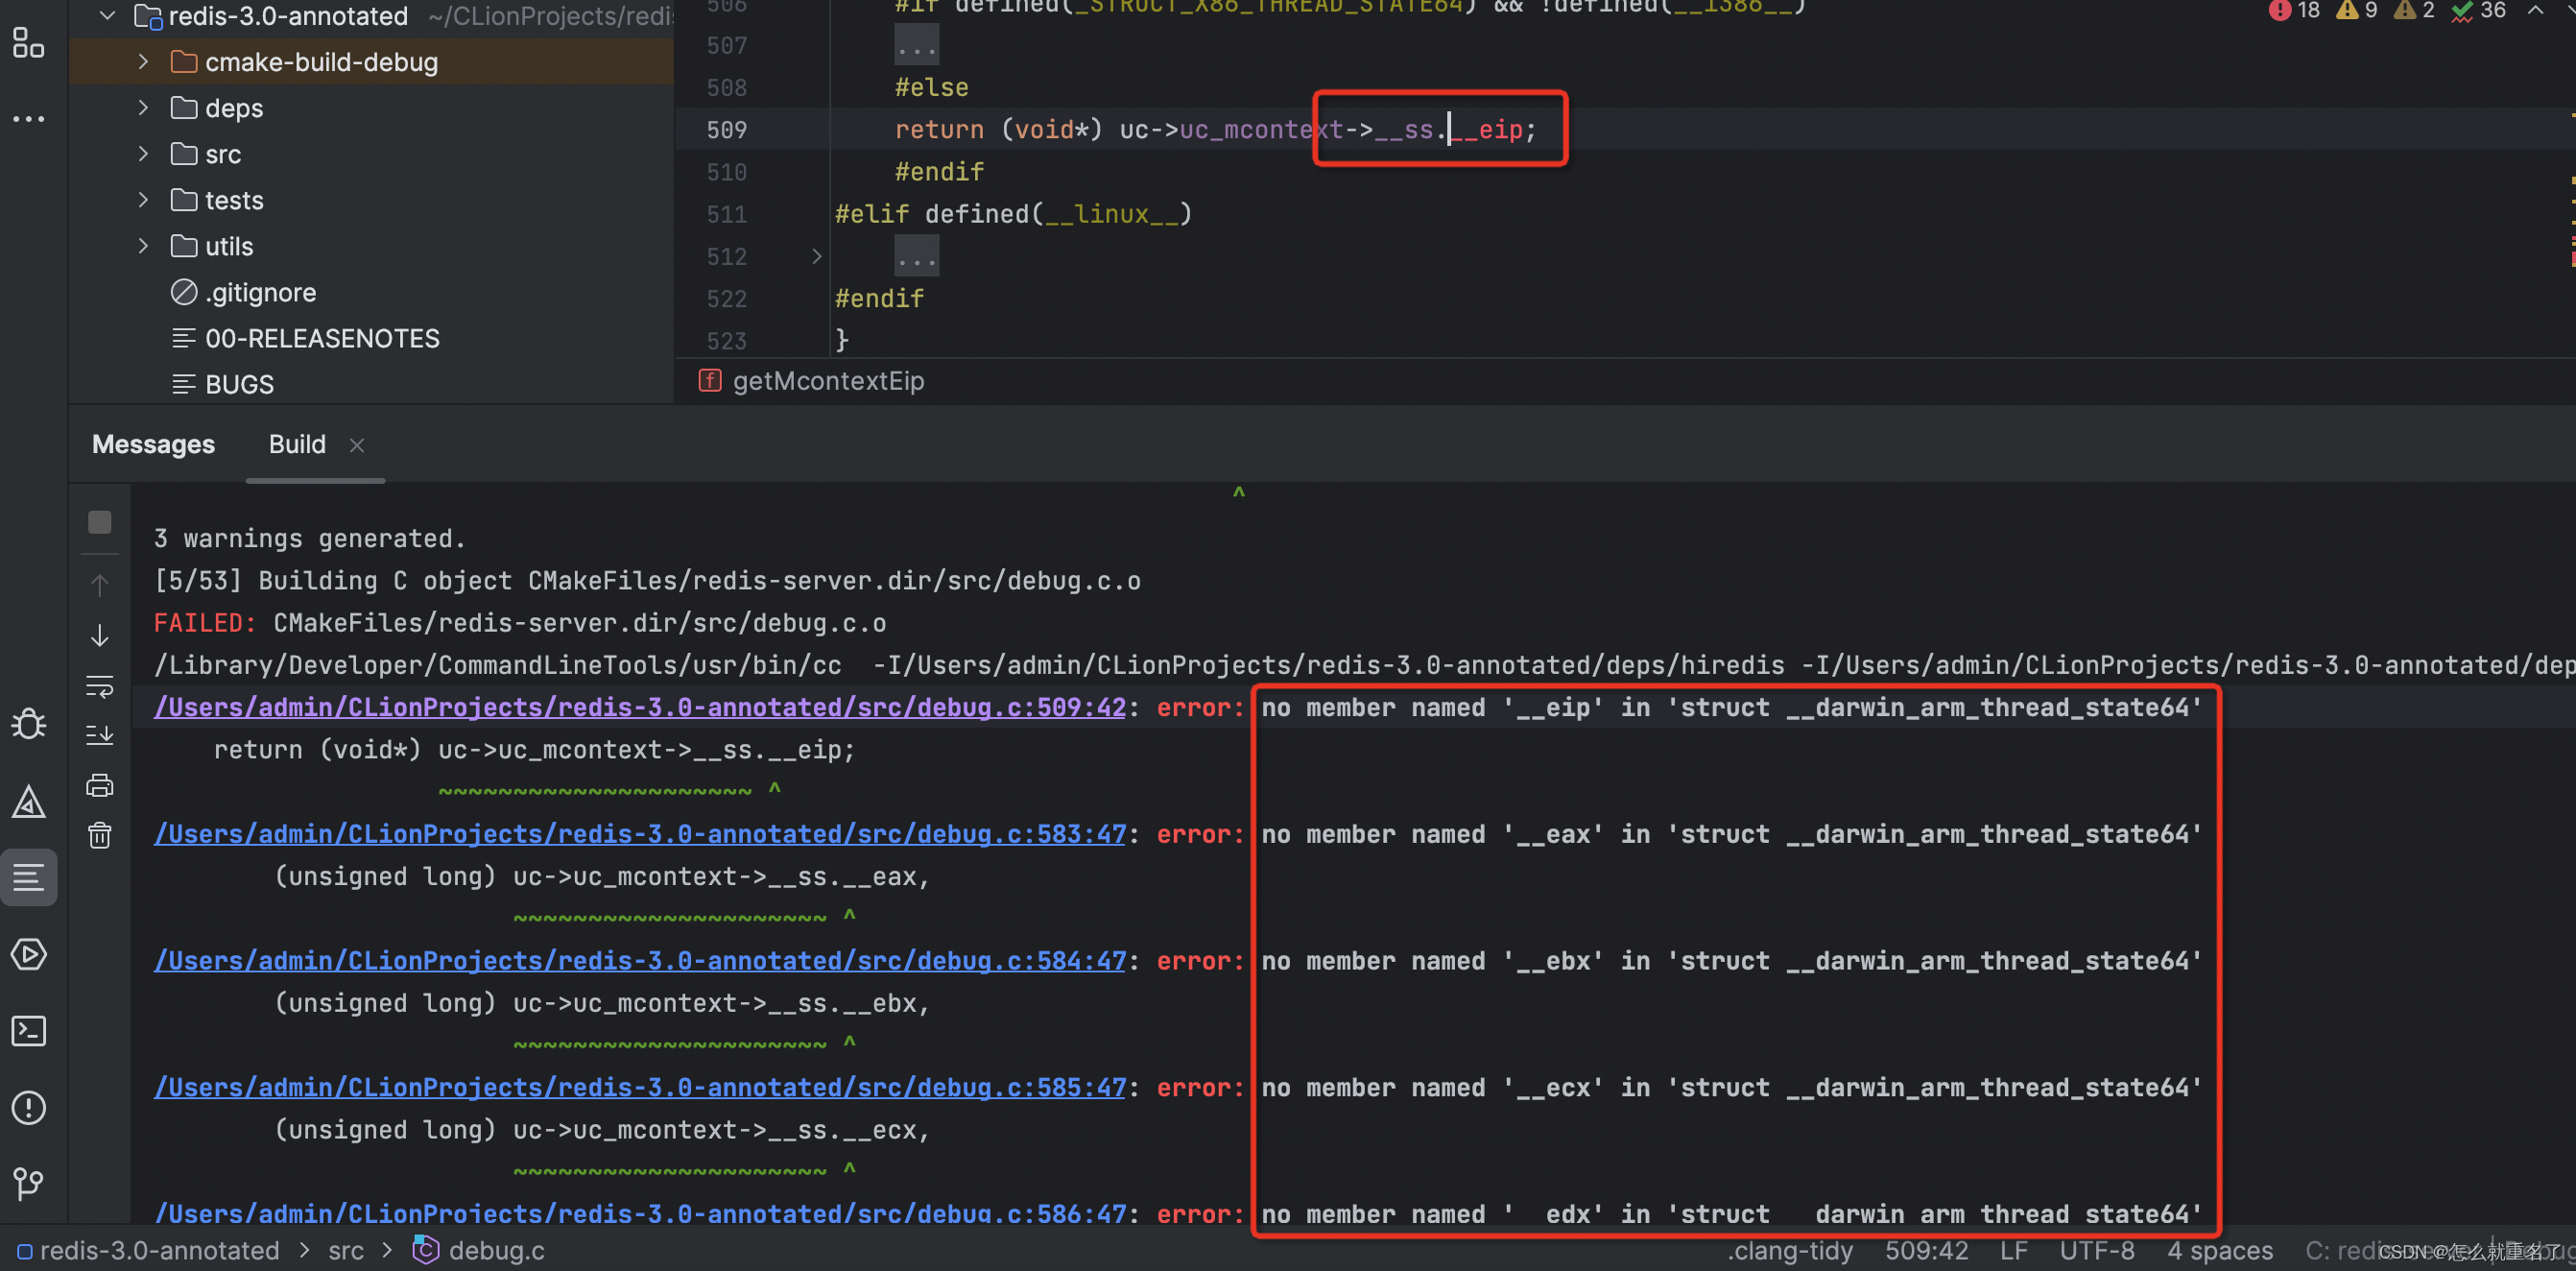Open the Debug tool window bug icon
This screenshot has width=2576, height=1271.
click(x=28, y=724)
